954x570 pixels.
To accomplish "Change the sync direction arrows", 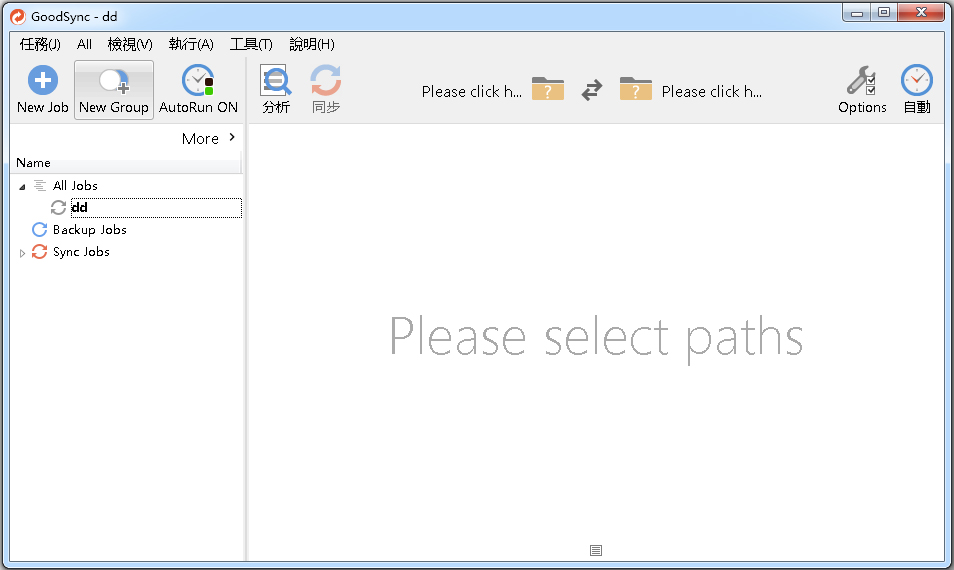I will click(591, 90).
